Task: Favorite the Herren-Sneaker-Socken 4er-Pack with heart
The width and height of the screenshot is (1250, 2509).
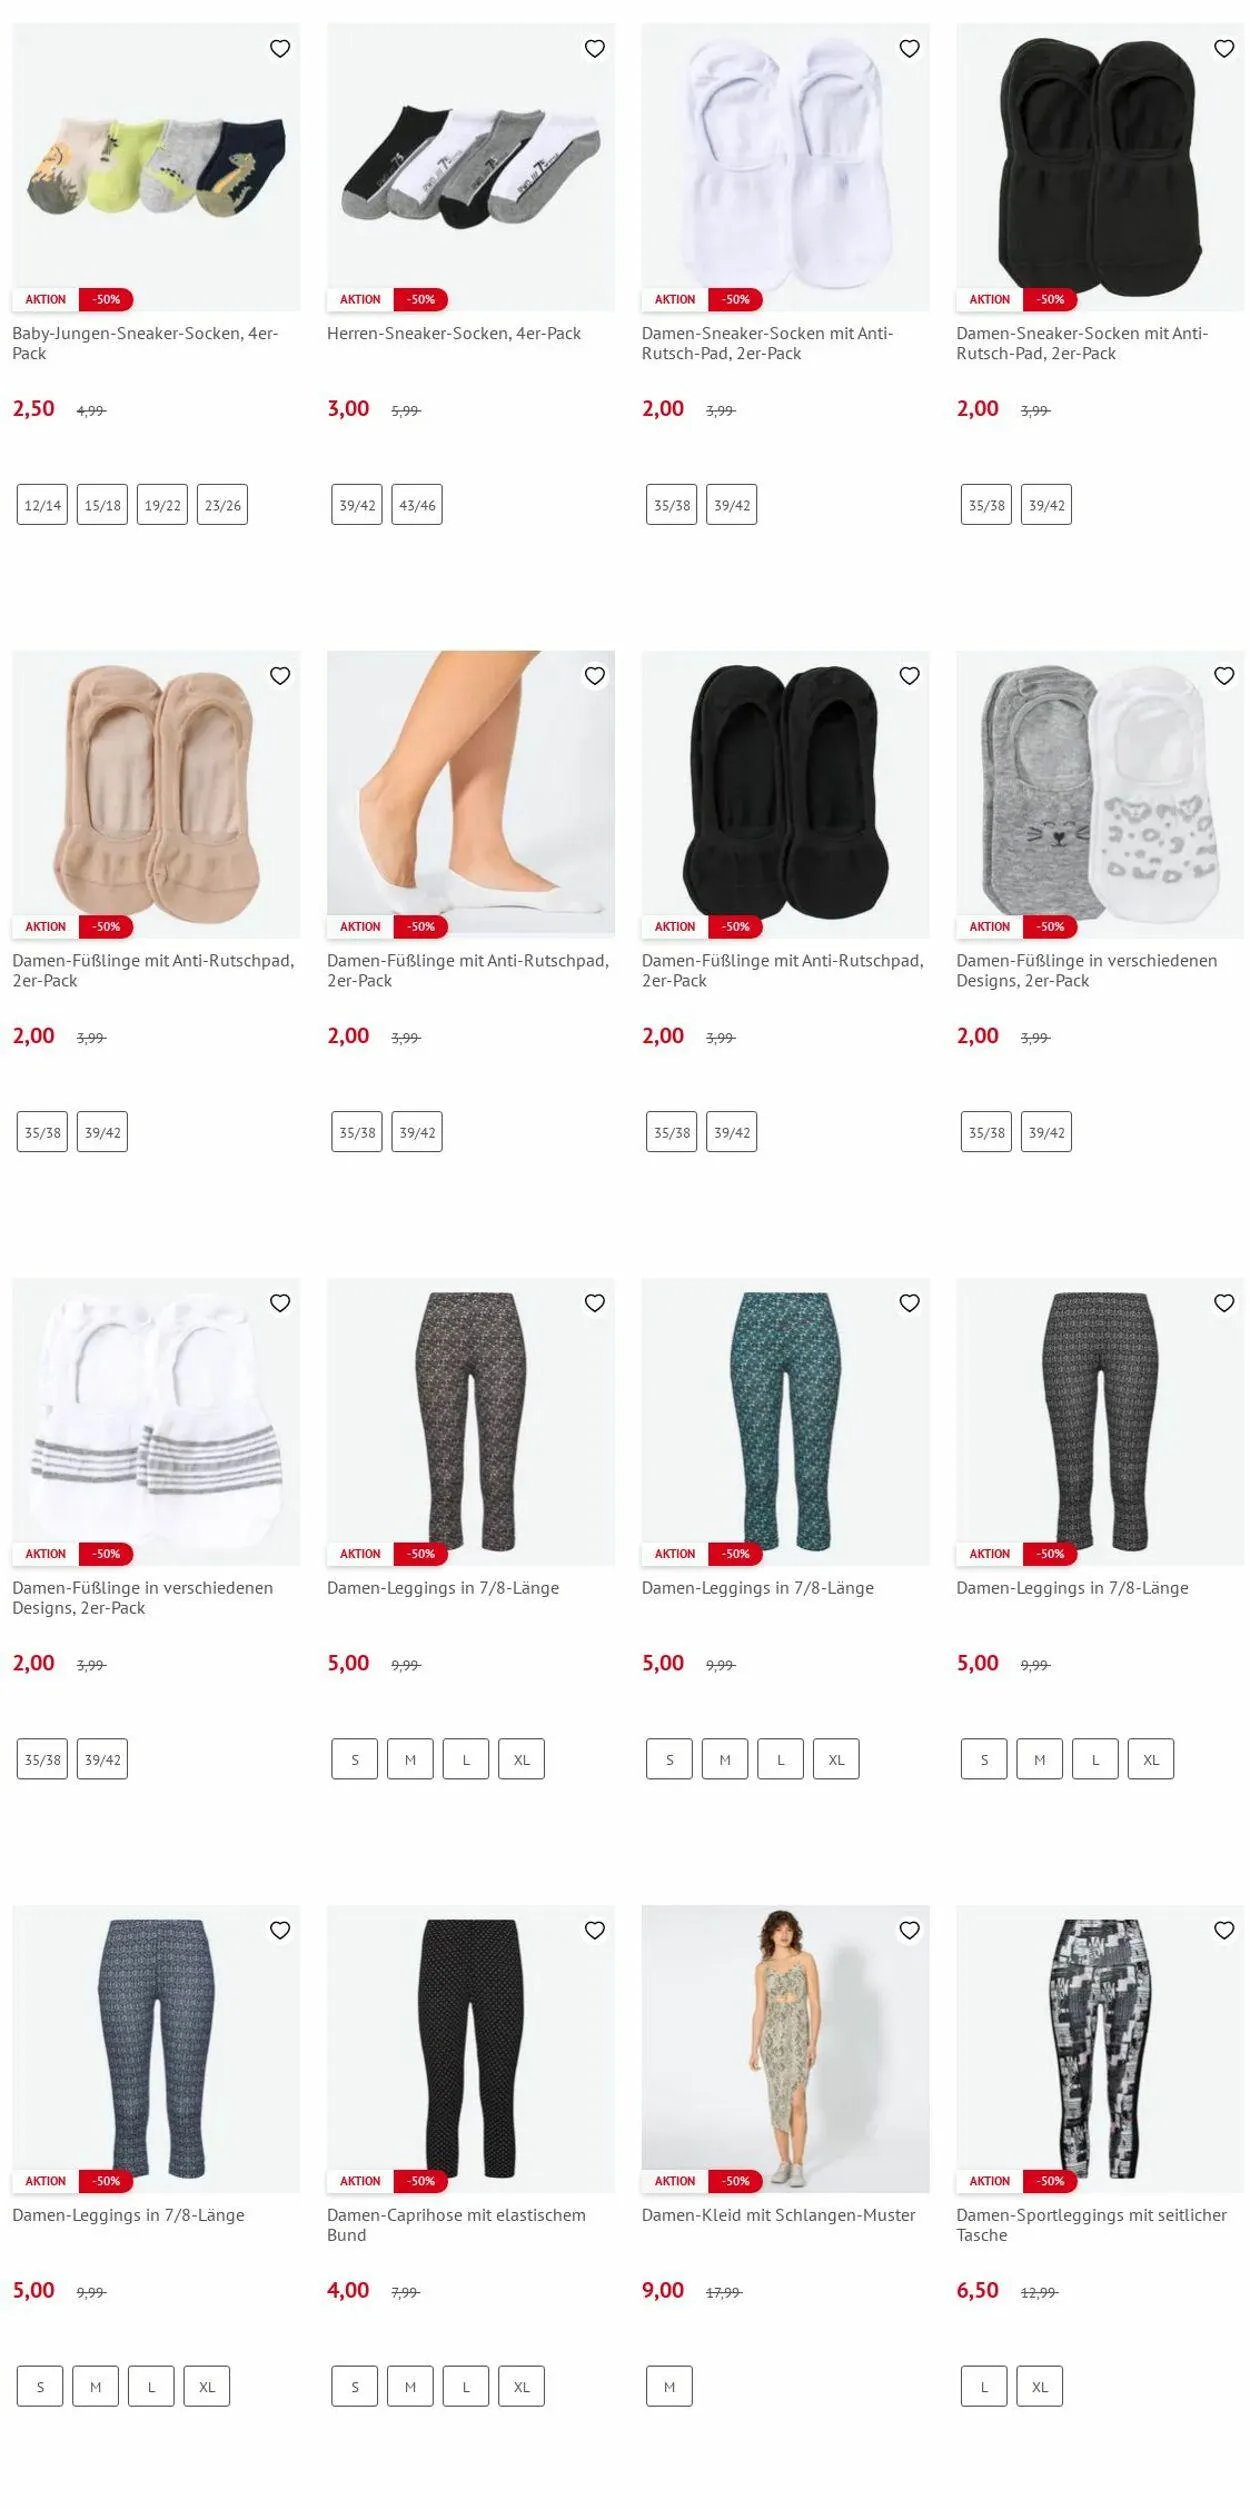Action: (x=595, y=48)
